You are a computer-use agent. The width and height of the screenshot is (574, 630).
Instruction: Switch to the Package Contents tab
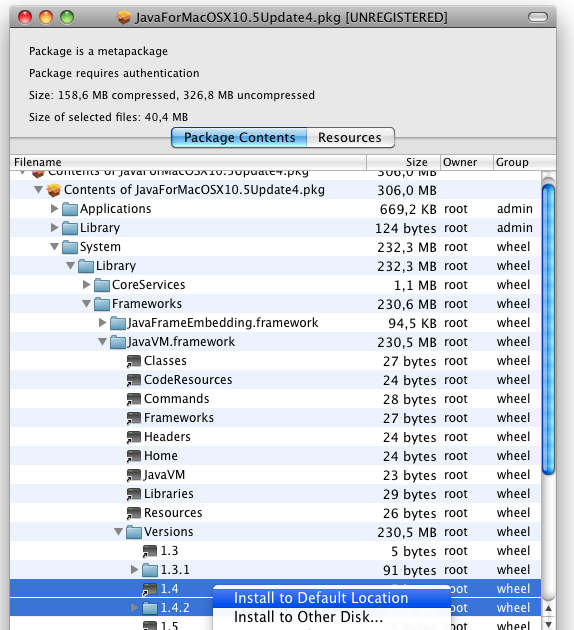(239, 137)
